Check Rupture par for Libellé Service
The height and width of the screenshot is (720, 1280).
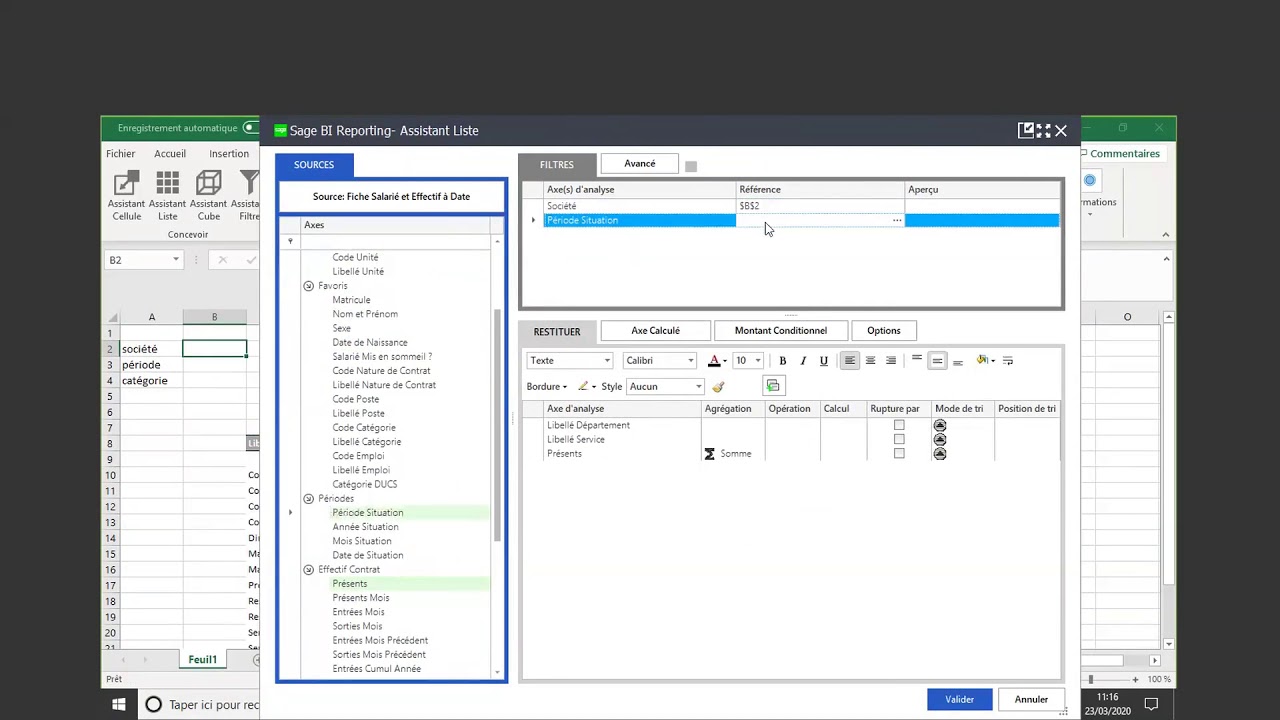pos(899,439)
